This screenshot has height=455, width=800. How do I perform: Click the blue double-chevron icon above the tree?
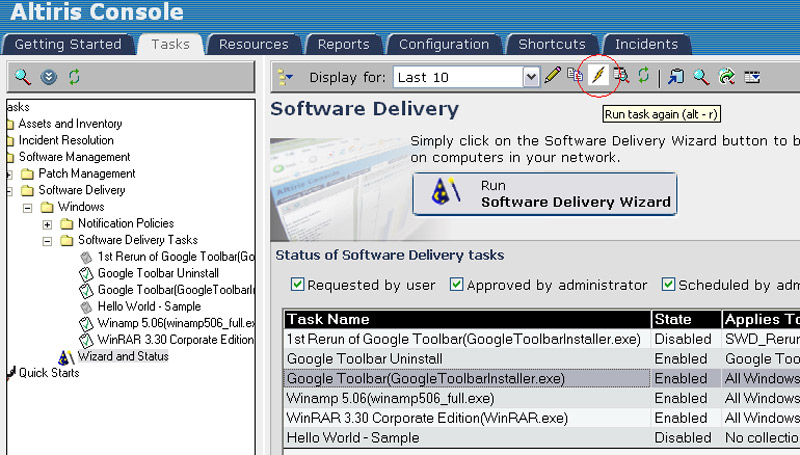pos(48,77)
